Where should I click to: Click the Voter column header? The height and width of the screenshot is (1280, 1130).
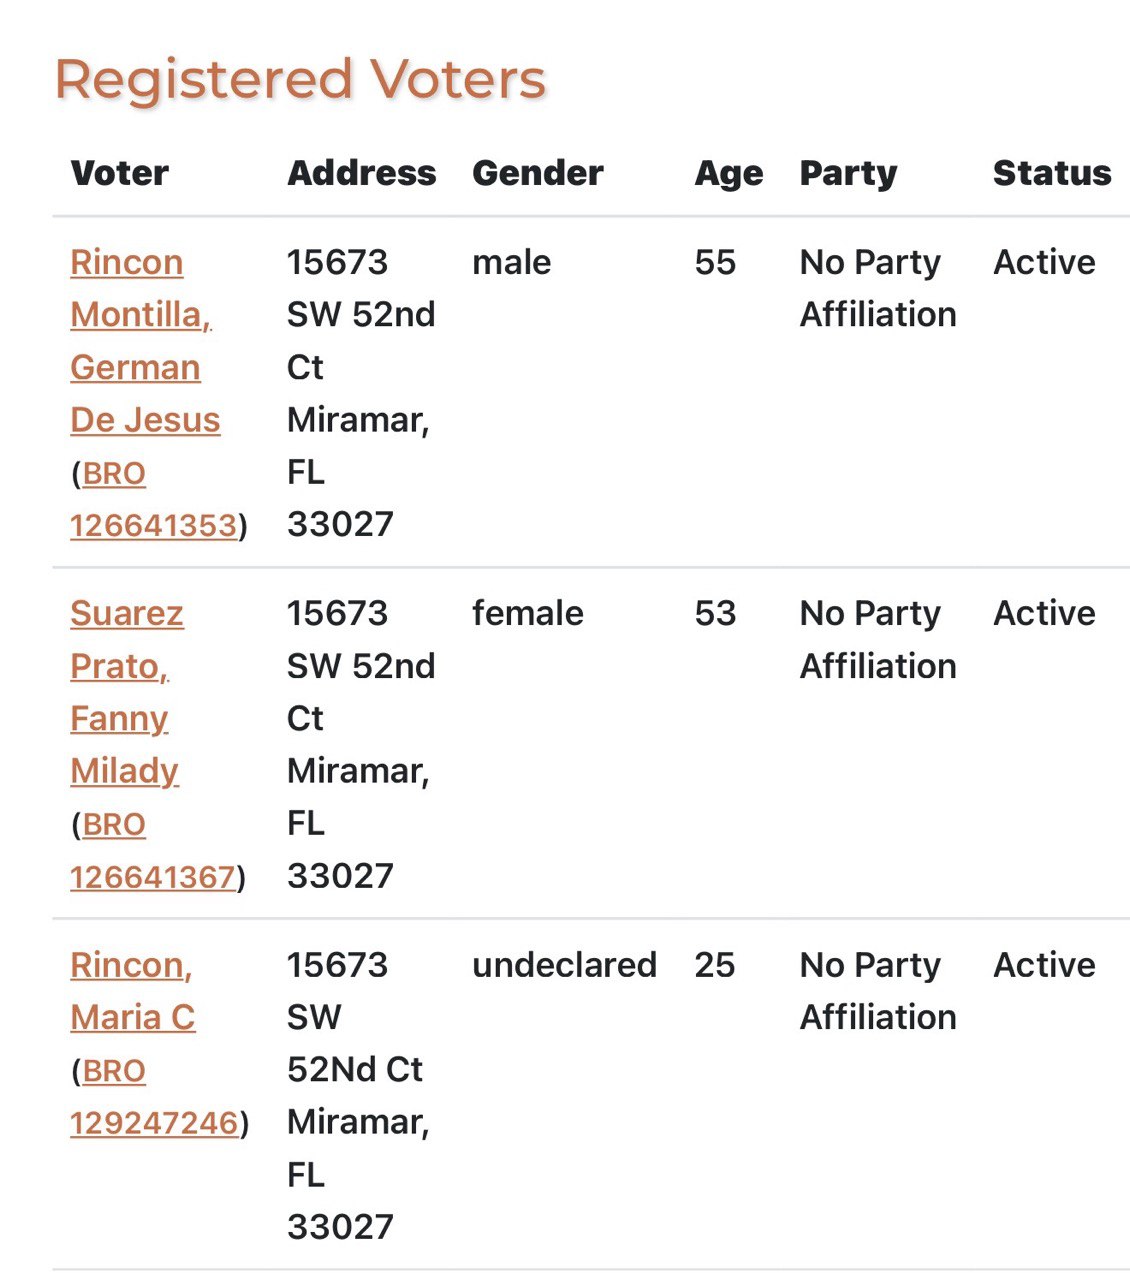pyautogui.click(x=120, y=173)
